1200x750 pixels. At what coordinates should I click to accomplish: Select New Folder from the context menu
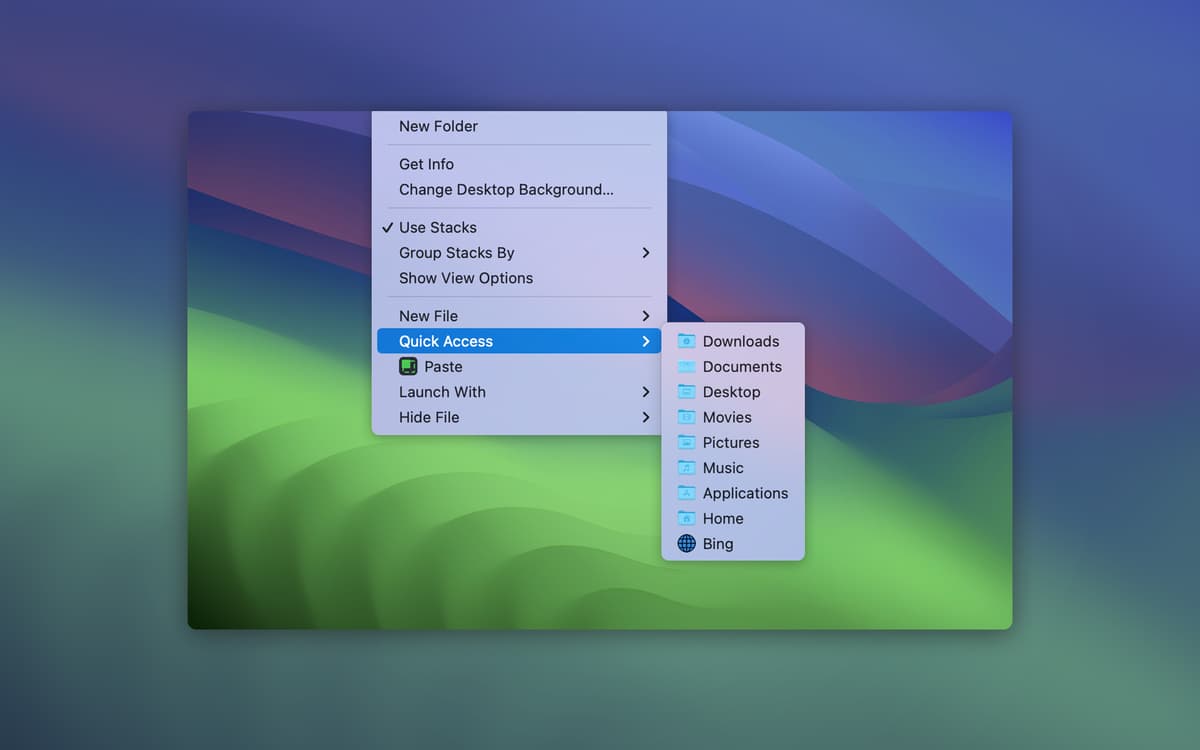tap(438, 126)
